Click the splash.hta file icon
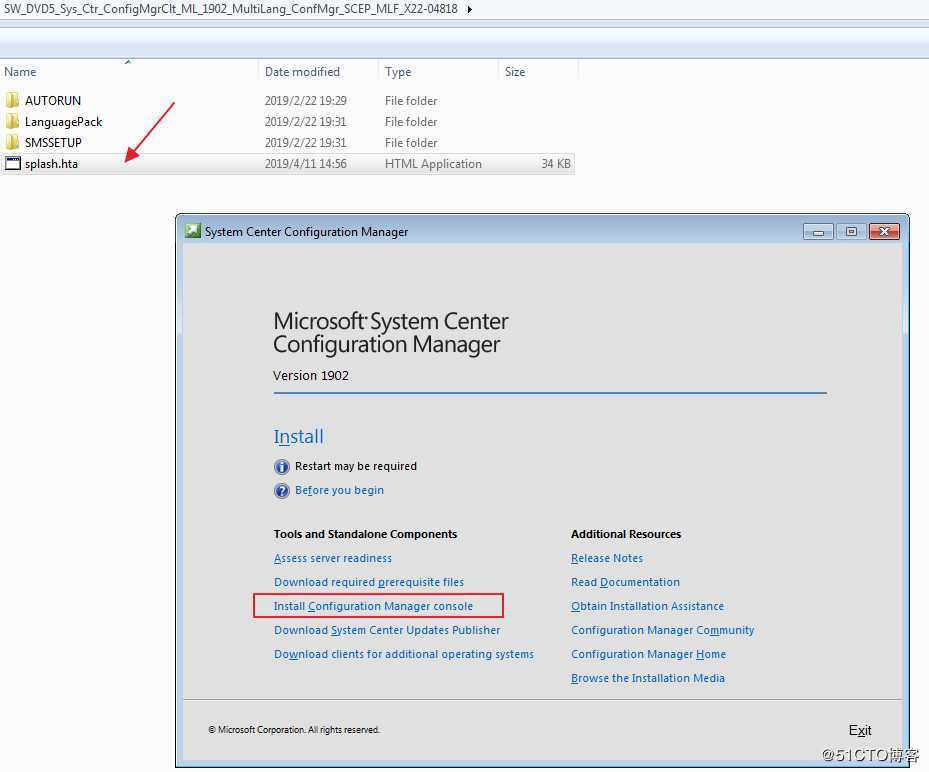Image resolution: width=929 pixels, height=772 pixels. (12, 164)
